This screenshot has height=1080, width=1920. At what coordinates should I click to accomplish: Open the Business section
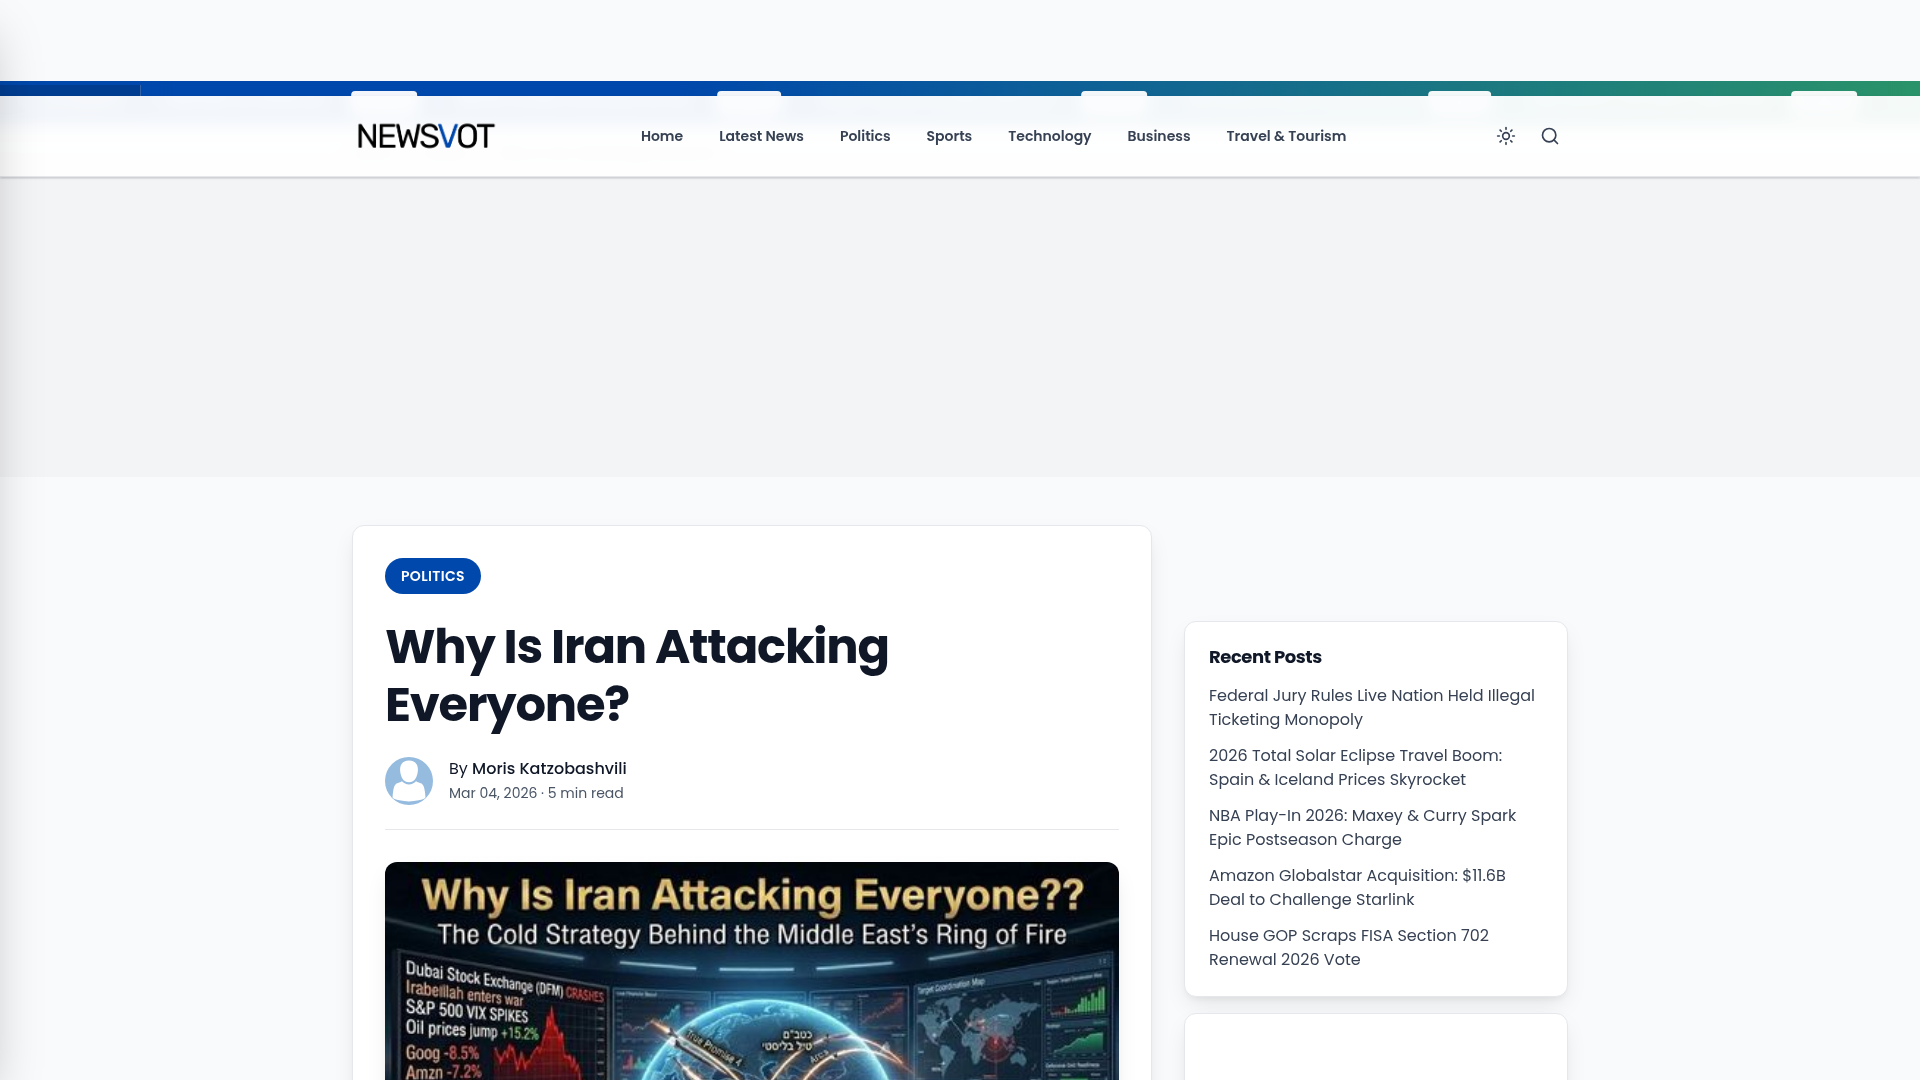1158,136
